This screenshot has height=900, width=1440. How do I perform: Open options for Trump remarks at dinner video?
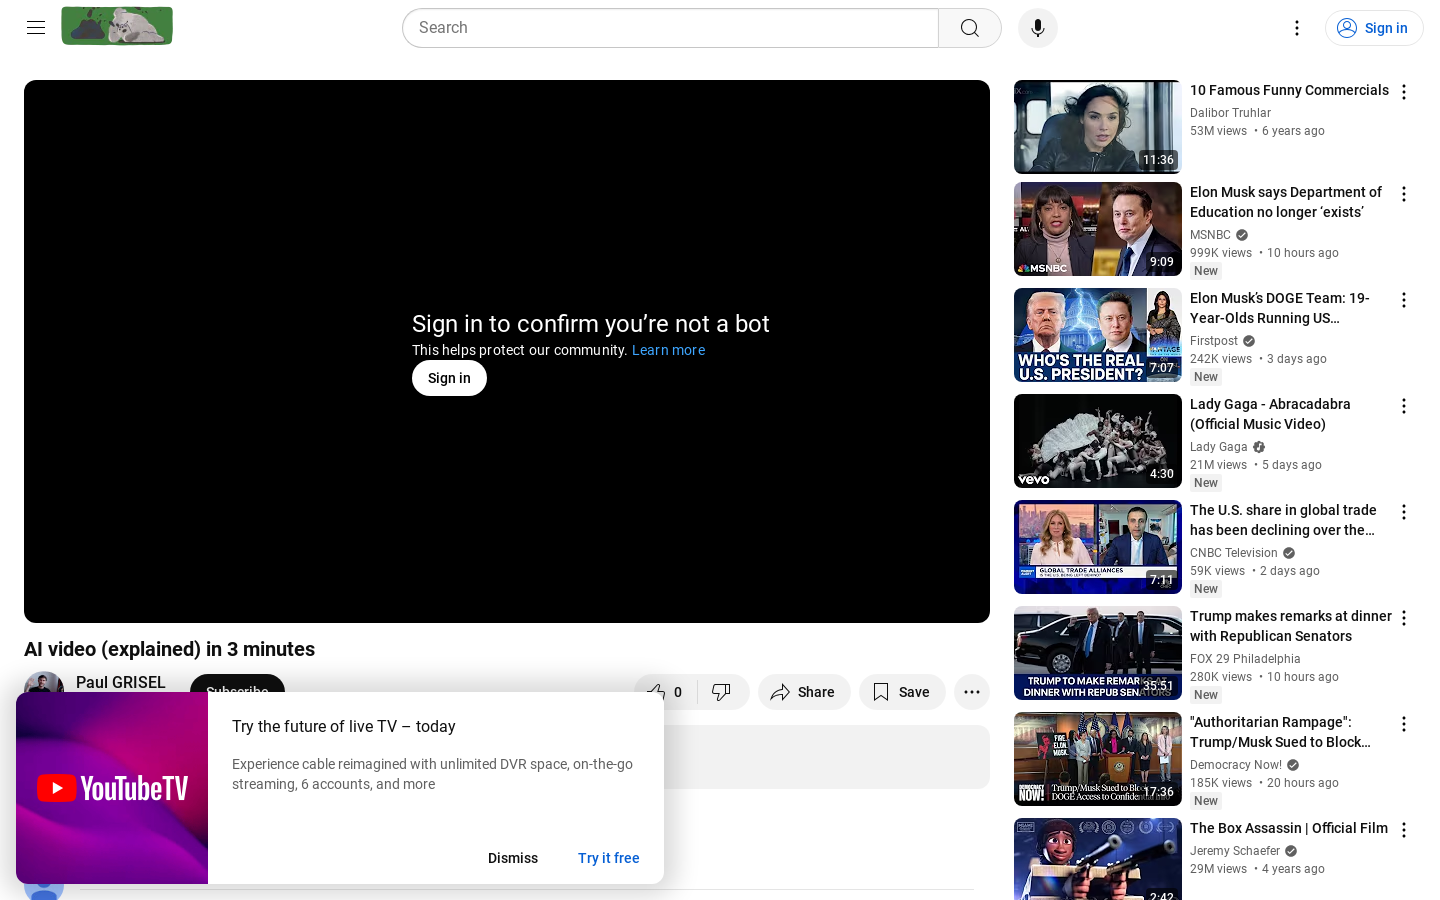click(1404, 618)
